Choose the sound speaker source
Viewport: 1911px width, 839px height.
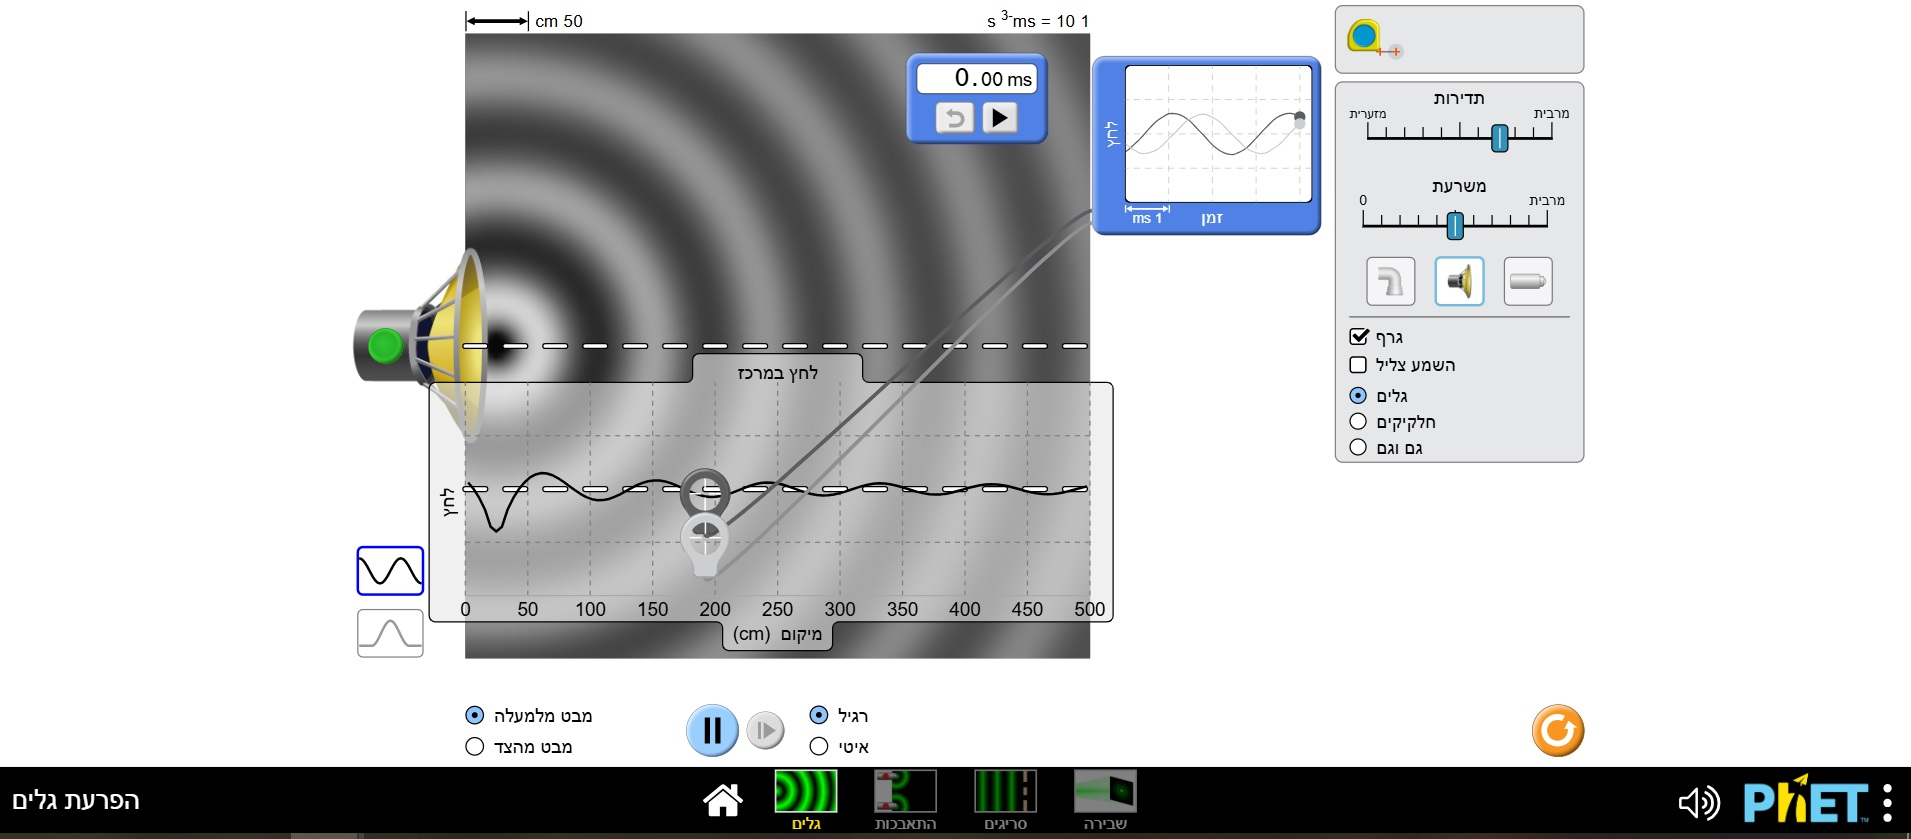coord(1459,281)
